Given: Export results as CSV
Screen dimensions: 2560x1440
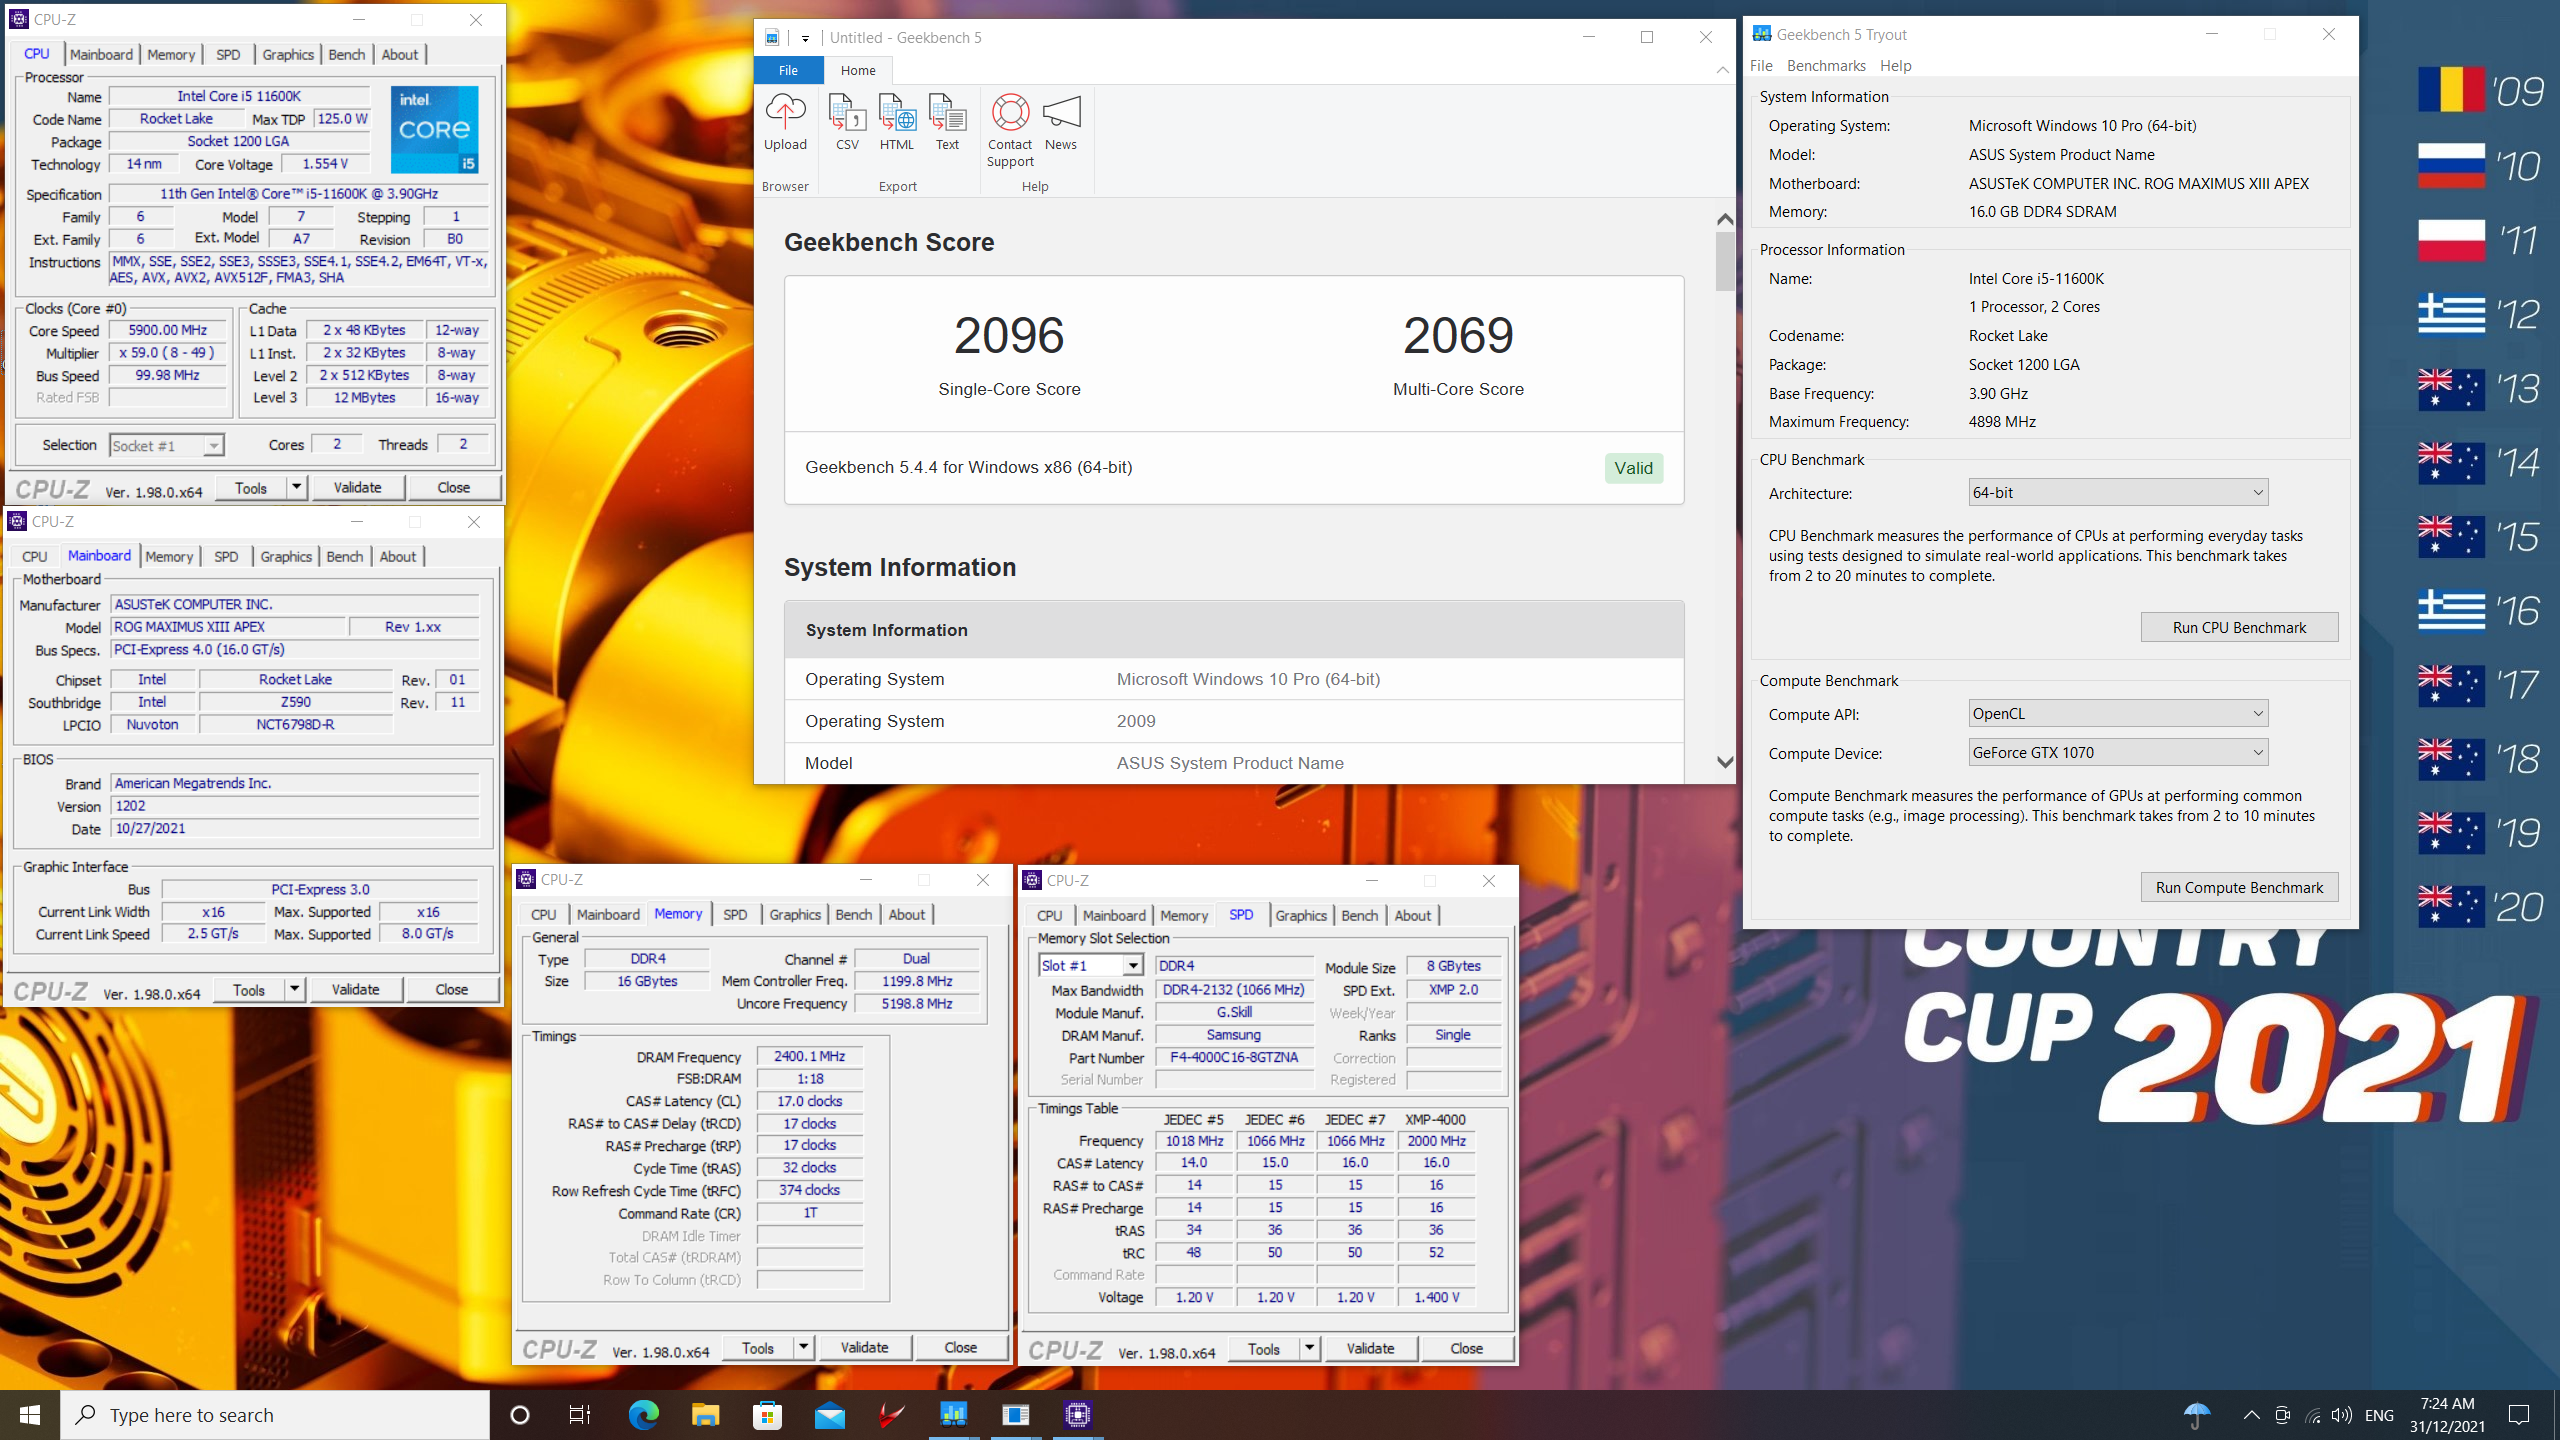Looking at the screenshot, I should pyautogui.click(x=847, y=122).
